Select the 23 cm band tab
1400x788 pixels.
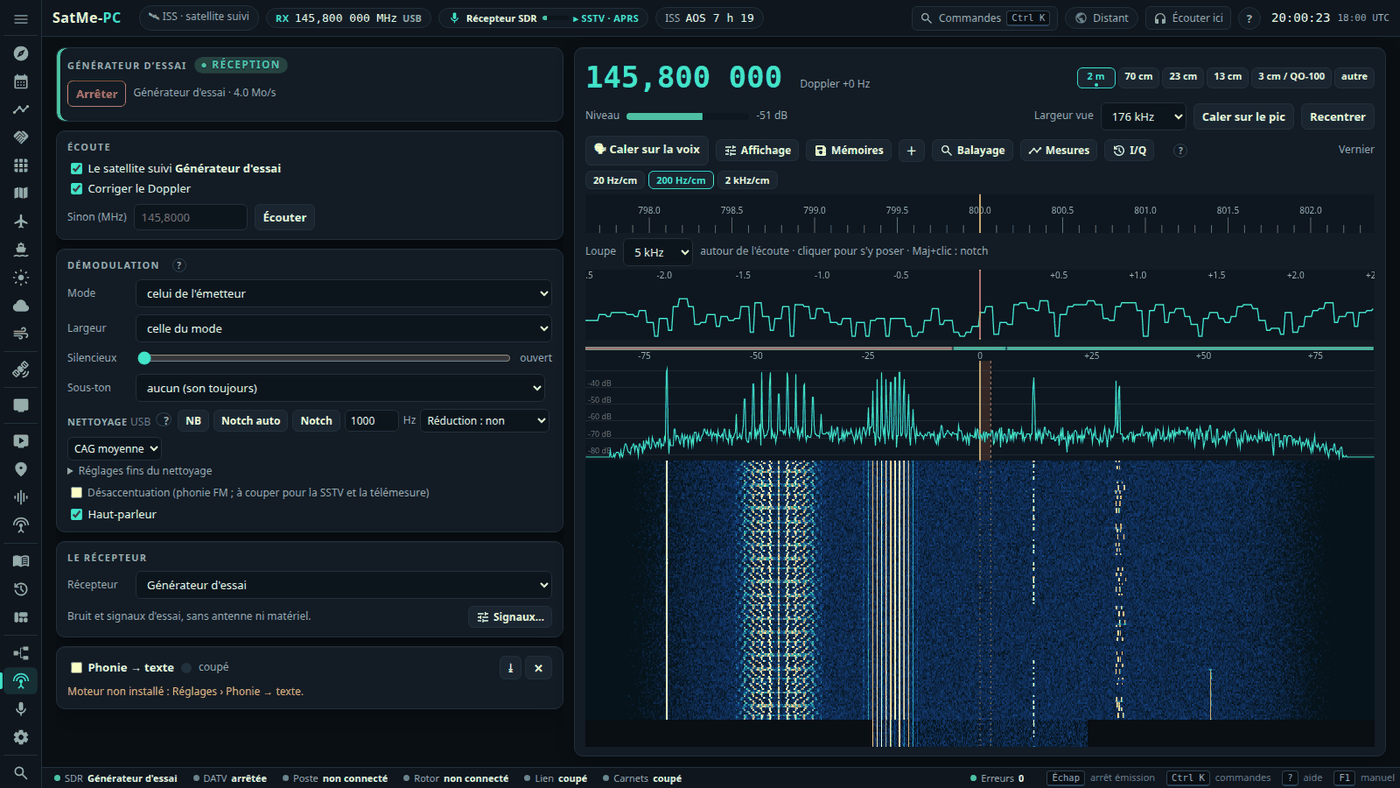(1183, 77)
